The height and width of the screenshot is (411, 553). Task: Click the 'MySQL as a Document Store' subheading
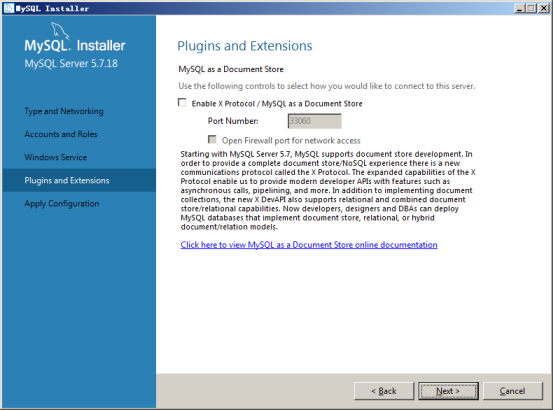231,69
